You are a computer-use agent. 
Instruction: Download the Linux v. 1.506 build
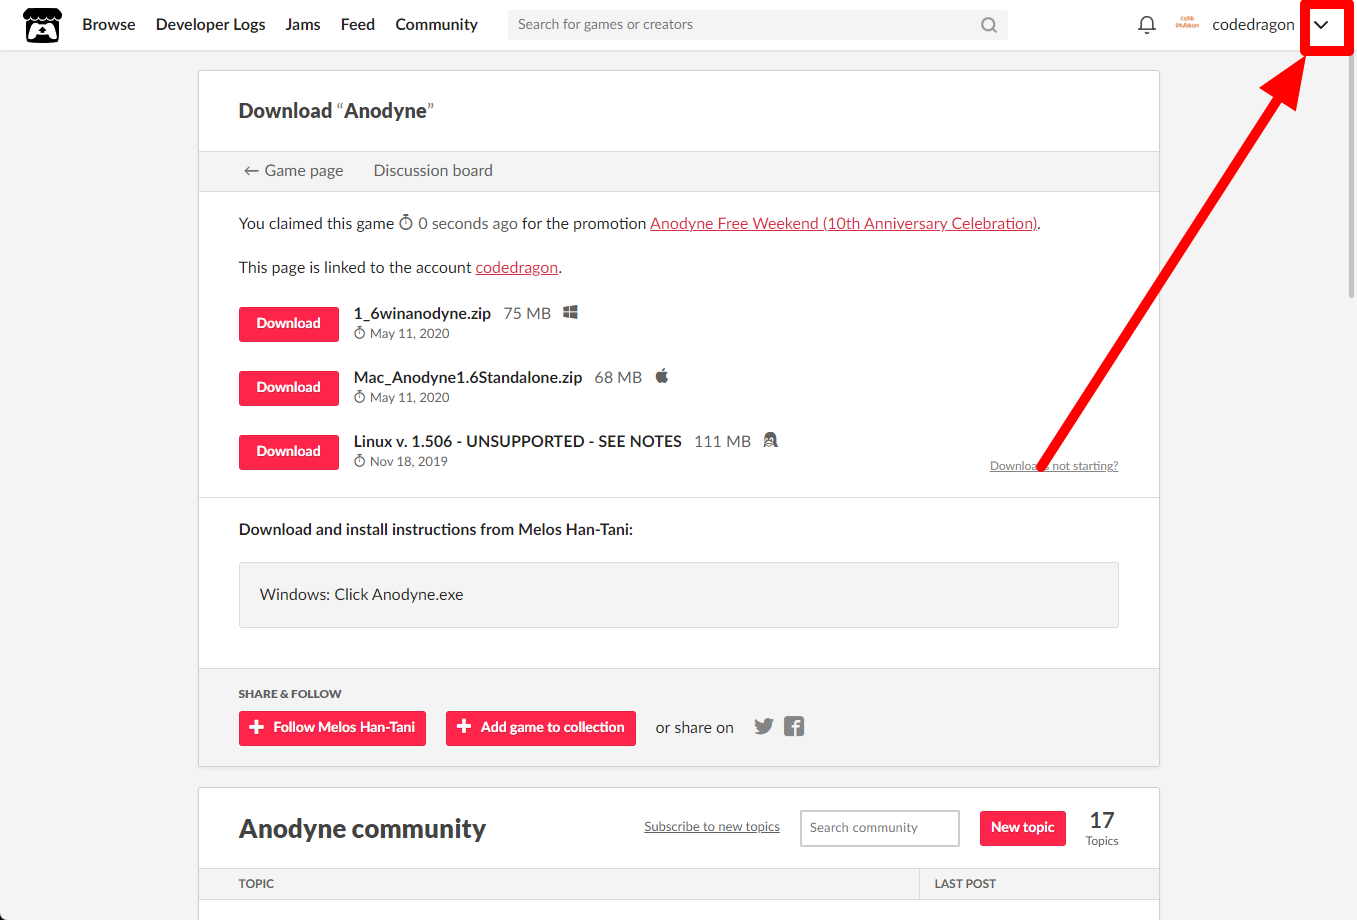[x=289, y=452]
